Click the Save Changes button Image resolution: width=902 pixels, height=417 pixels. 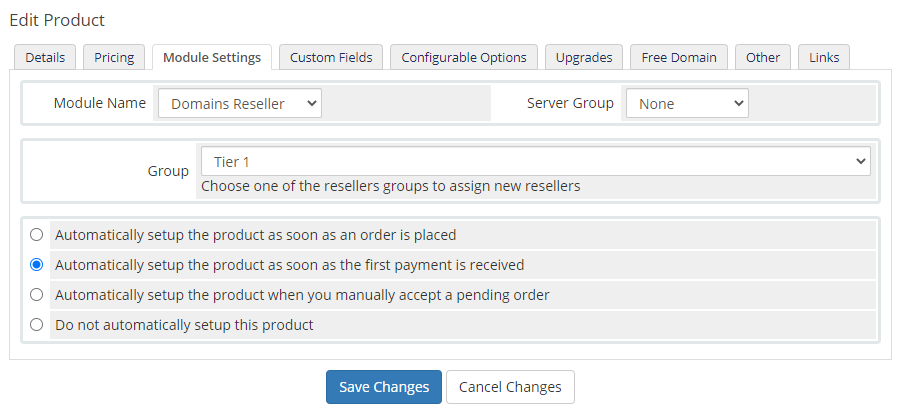tap(384, 387)
